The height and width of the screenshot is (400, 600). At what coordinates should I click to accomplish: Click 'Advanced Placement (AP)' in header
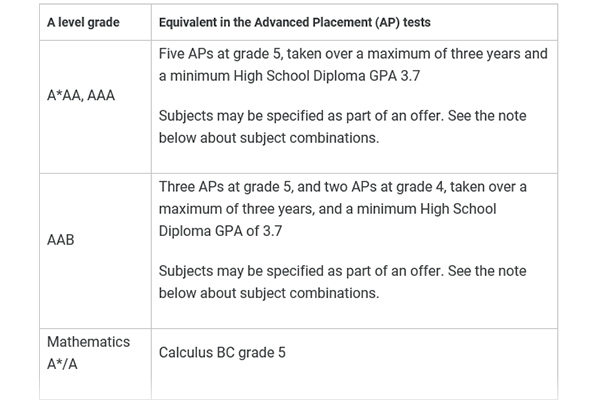(328, 23)
